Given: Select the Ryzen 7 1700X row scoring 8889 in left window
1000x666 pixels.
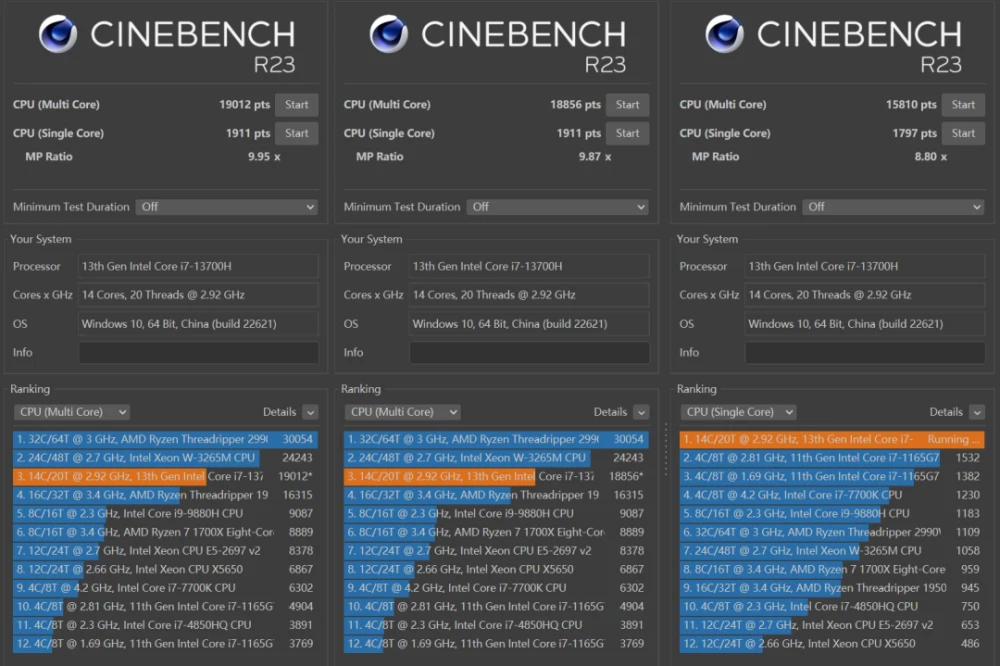Looking at the screenshot, I should [165, 532].
